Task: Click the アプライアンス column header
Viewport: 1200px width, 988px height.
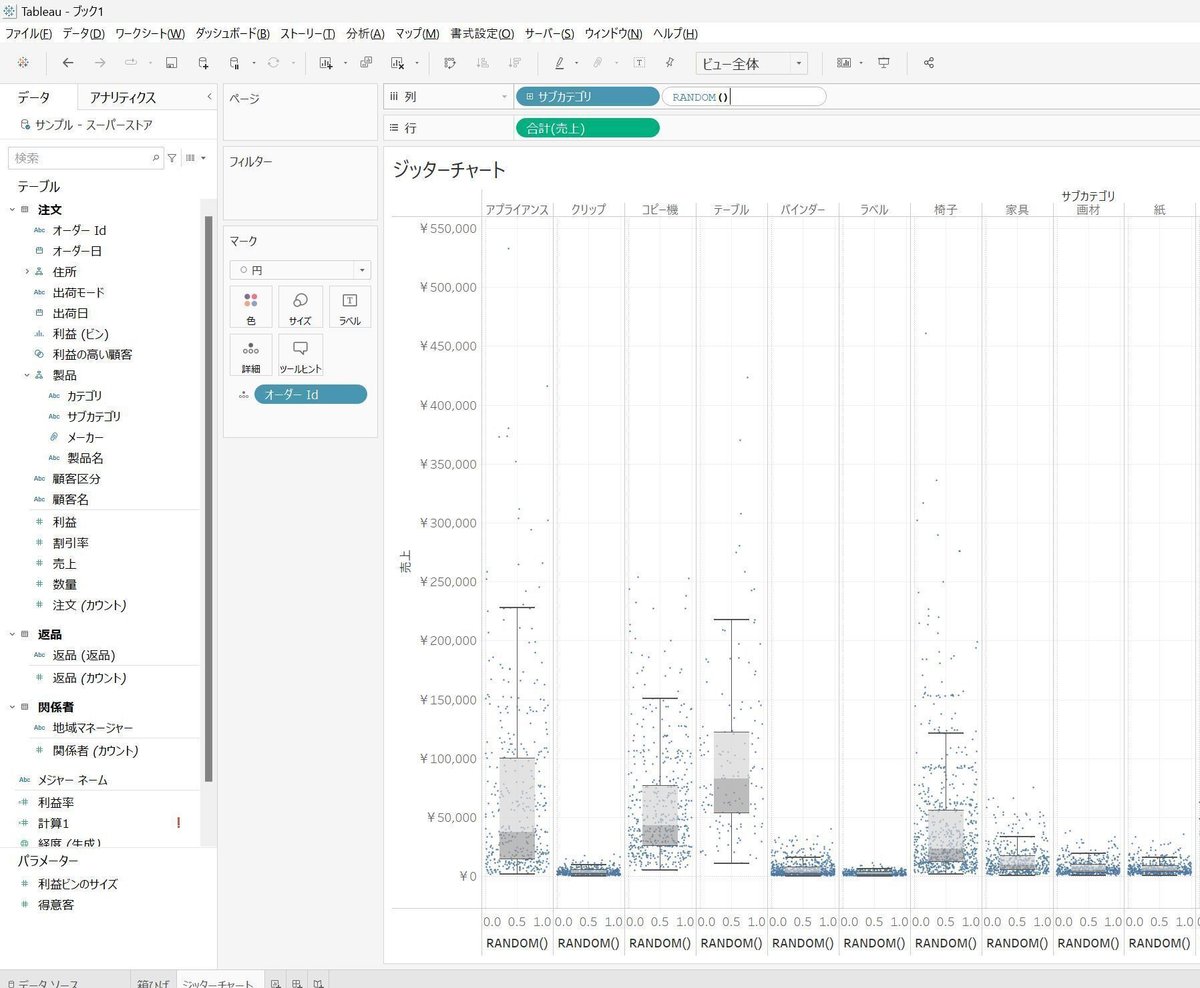Action: (x=517, y=210)
